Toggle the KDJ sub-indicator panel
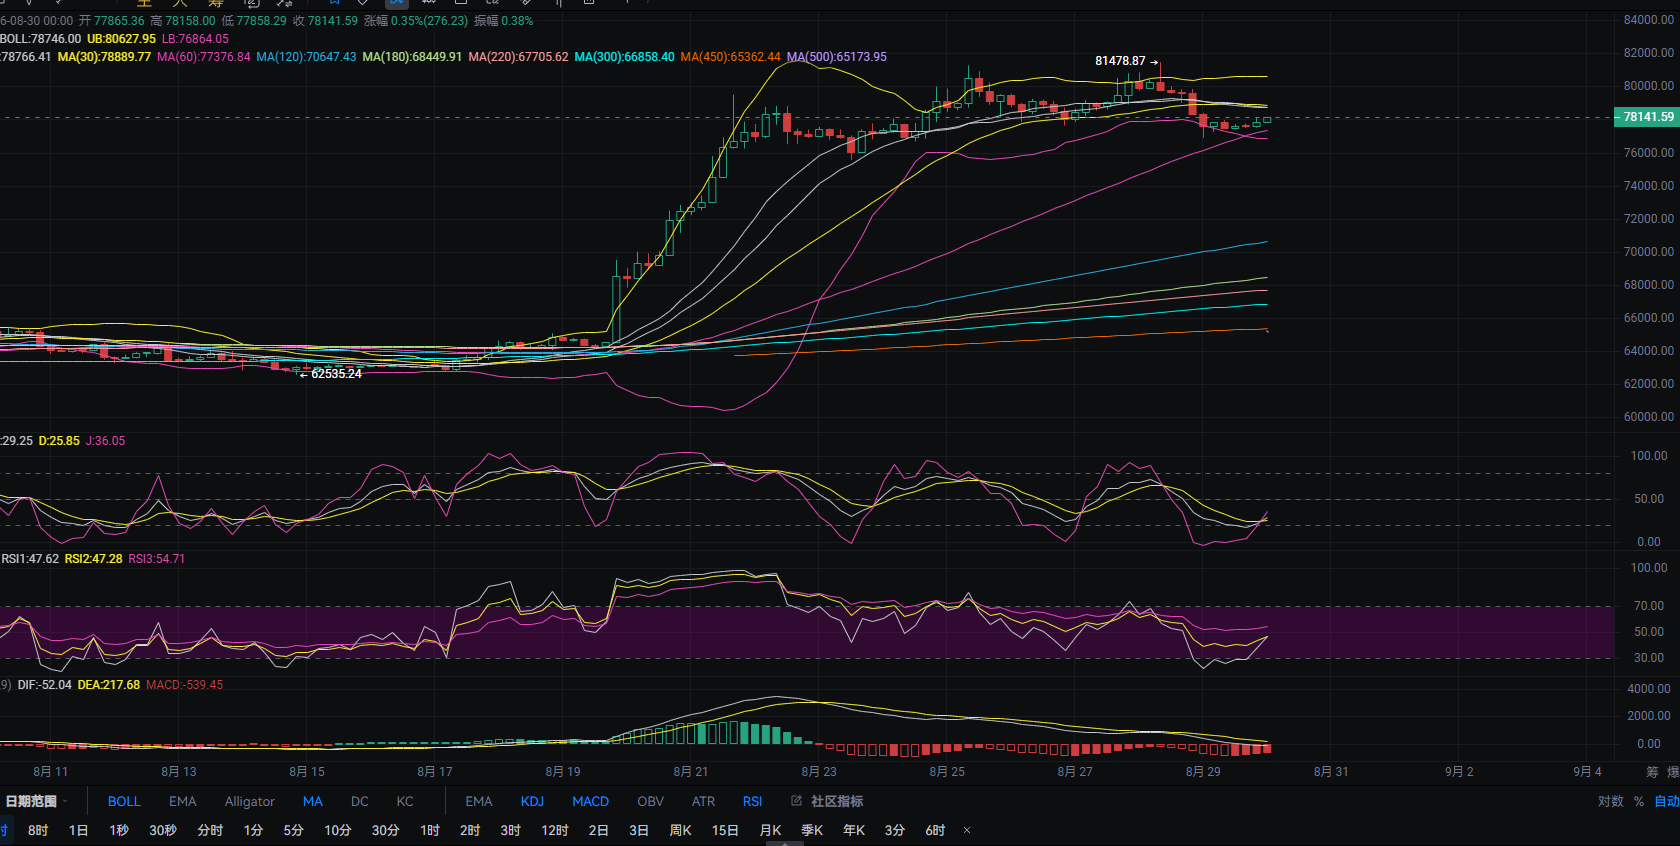1680x846 pixels. click(x=532, y=801)
